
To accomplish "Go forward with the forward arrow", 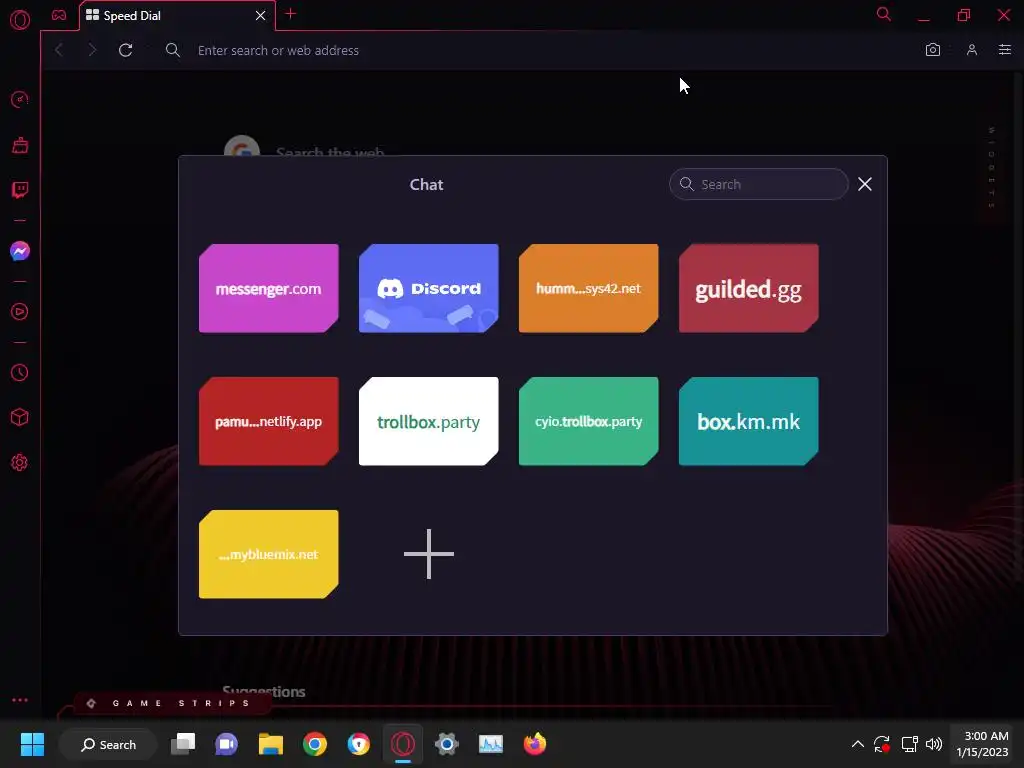I will pyautogui.click(x=92, y=50).
